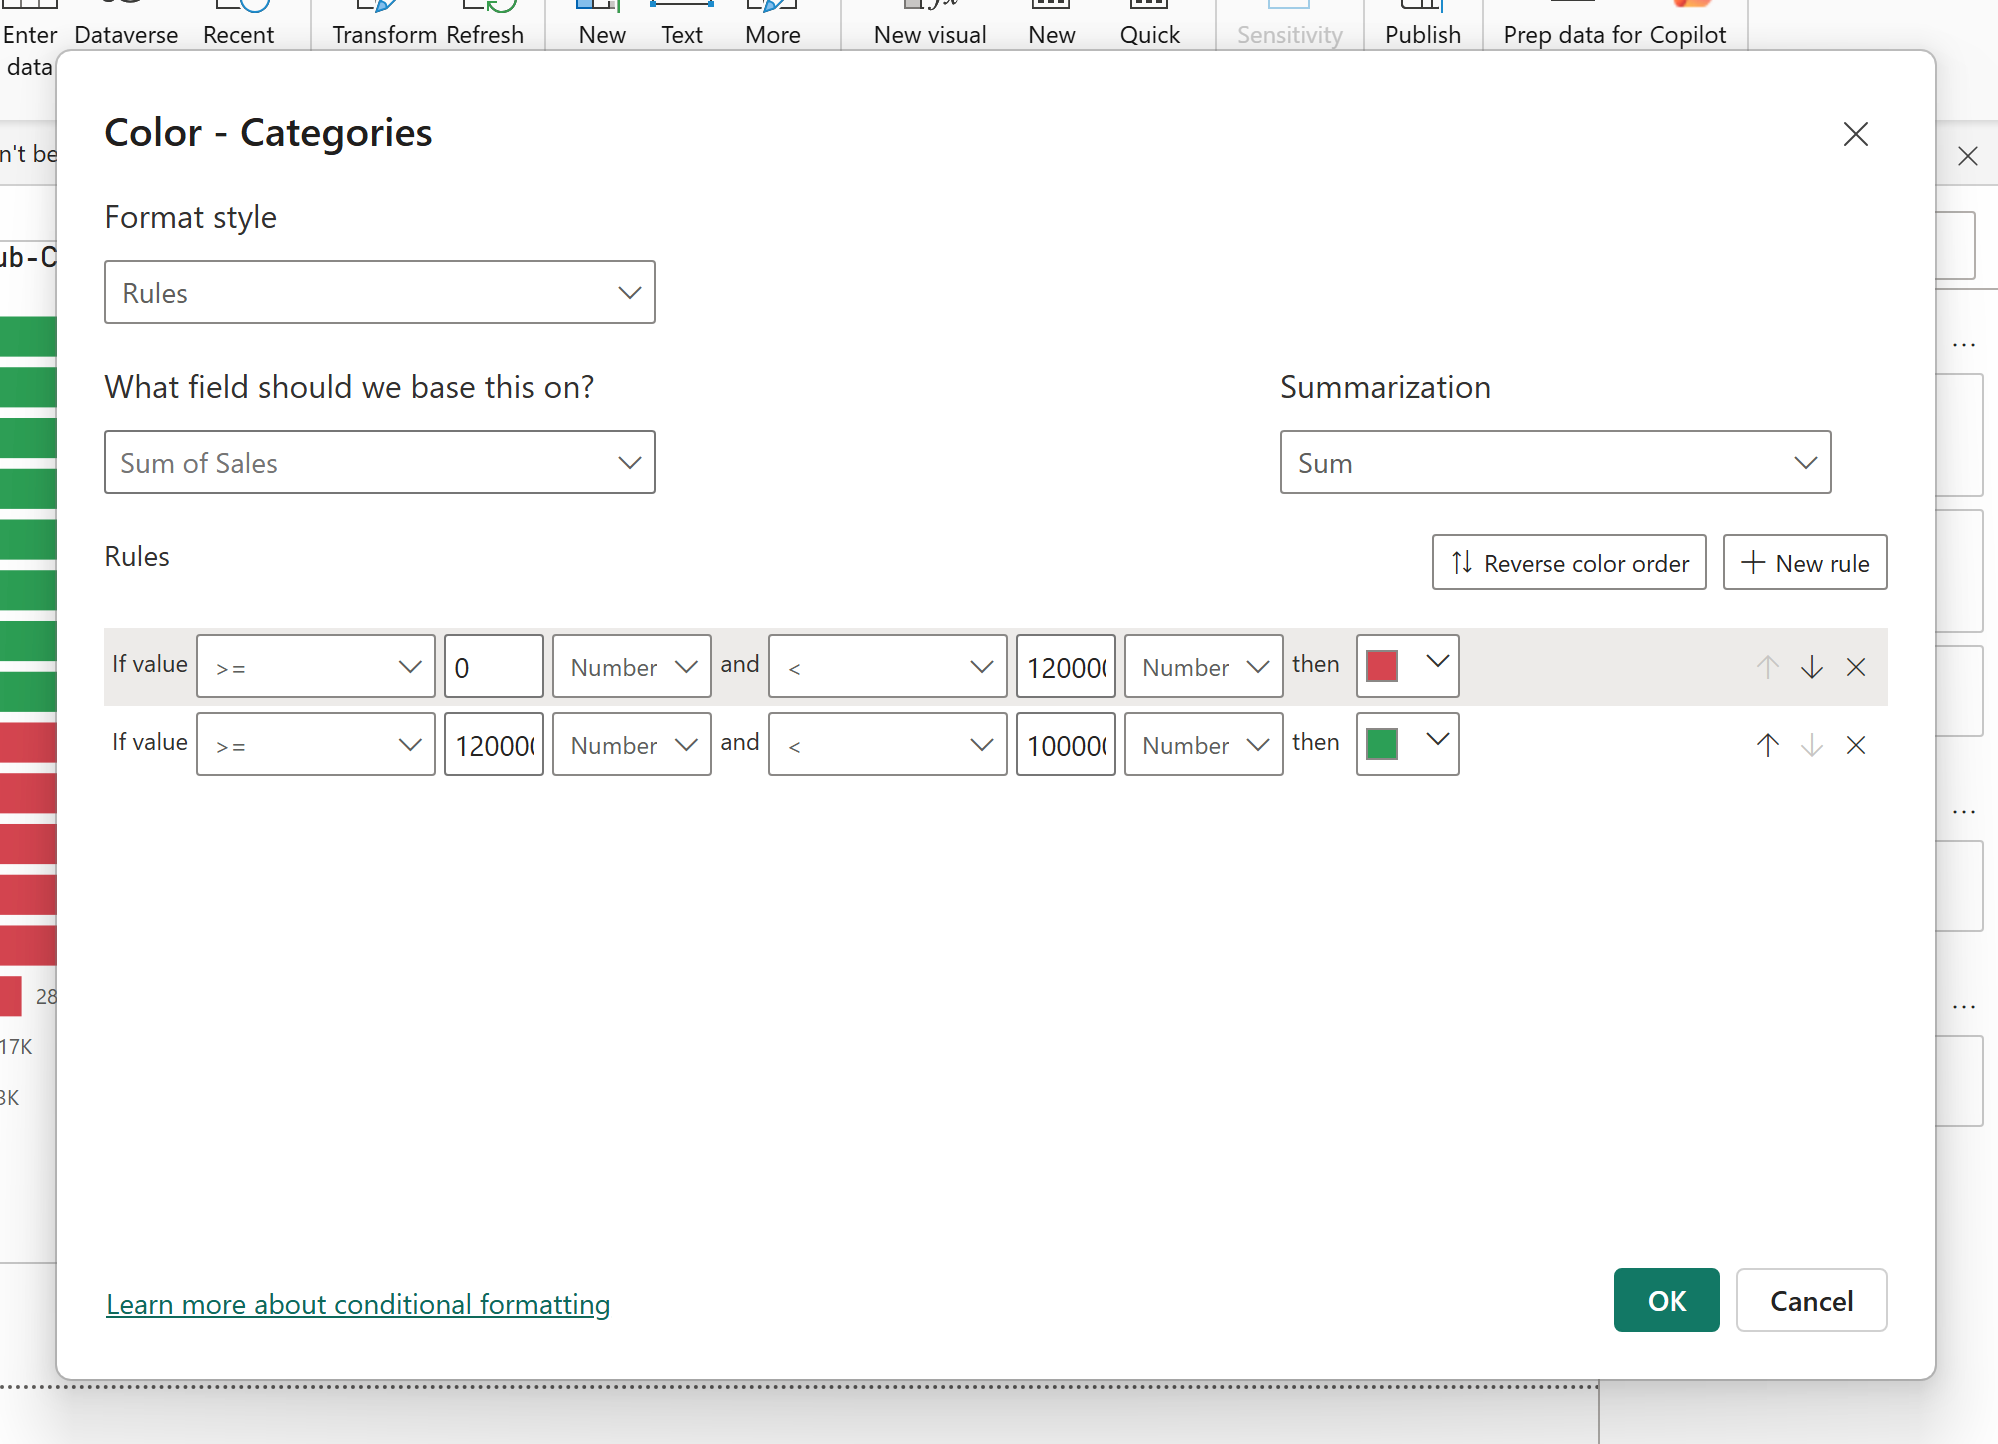Open first rule's second Number type dropdown
Viewport: 1998px width, 1444px height.
[1203, 667]
